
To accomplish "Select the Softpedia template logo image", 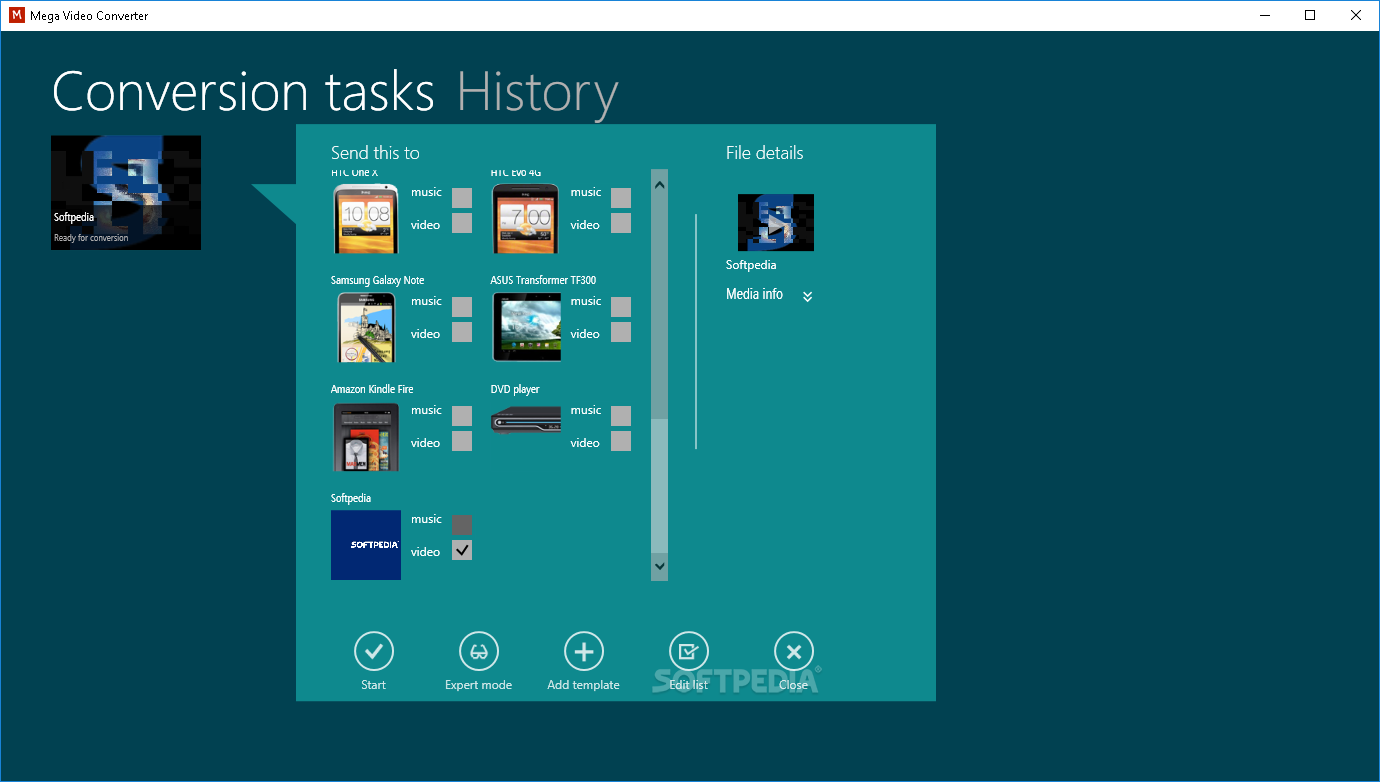I will point(366,545).
